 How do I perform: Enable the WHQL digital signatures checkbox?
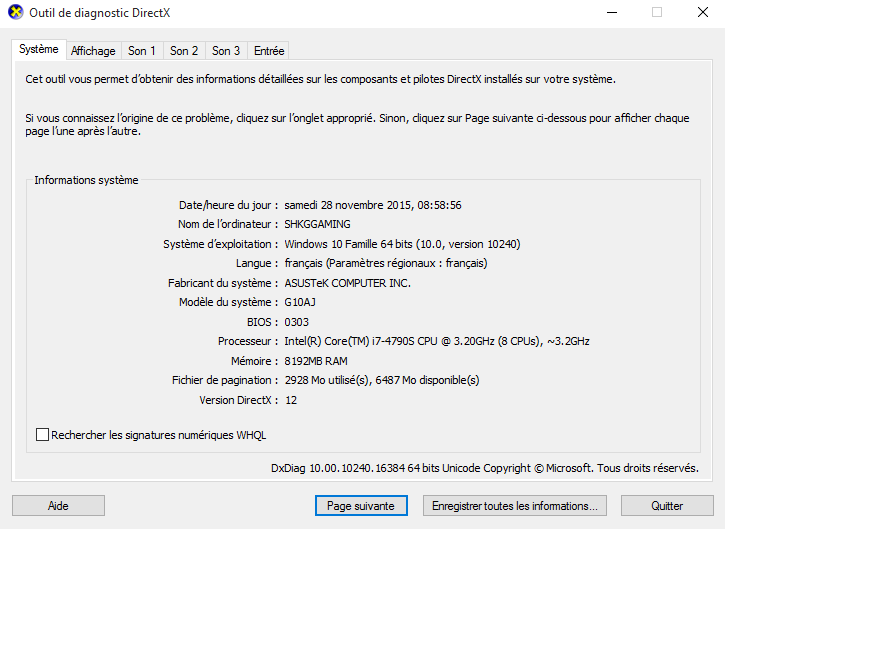tap(42, 435)
